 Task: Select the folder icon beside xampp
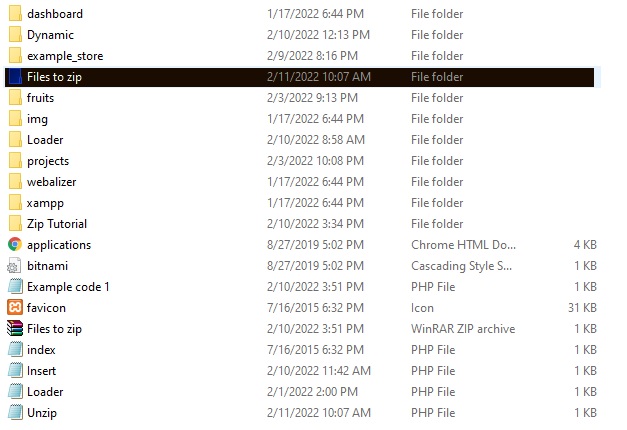click(x=15, y=203)
